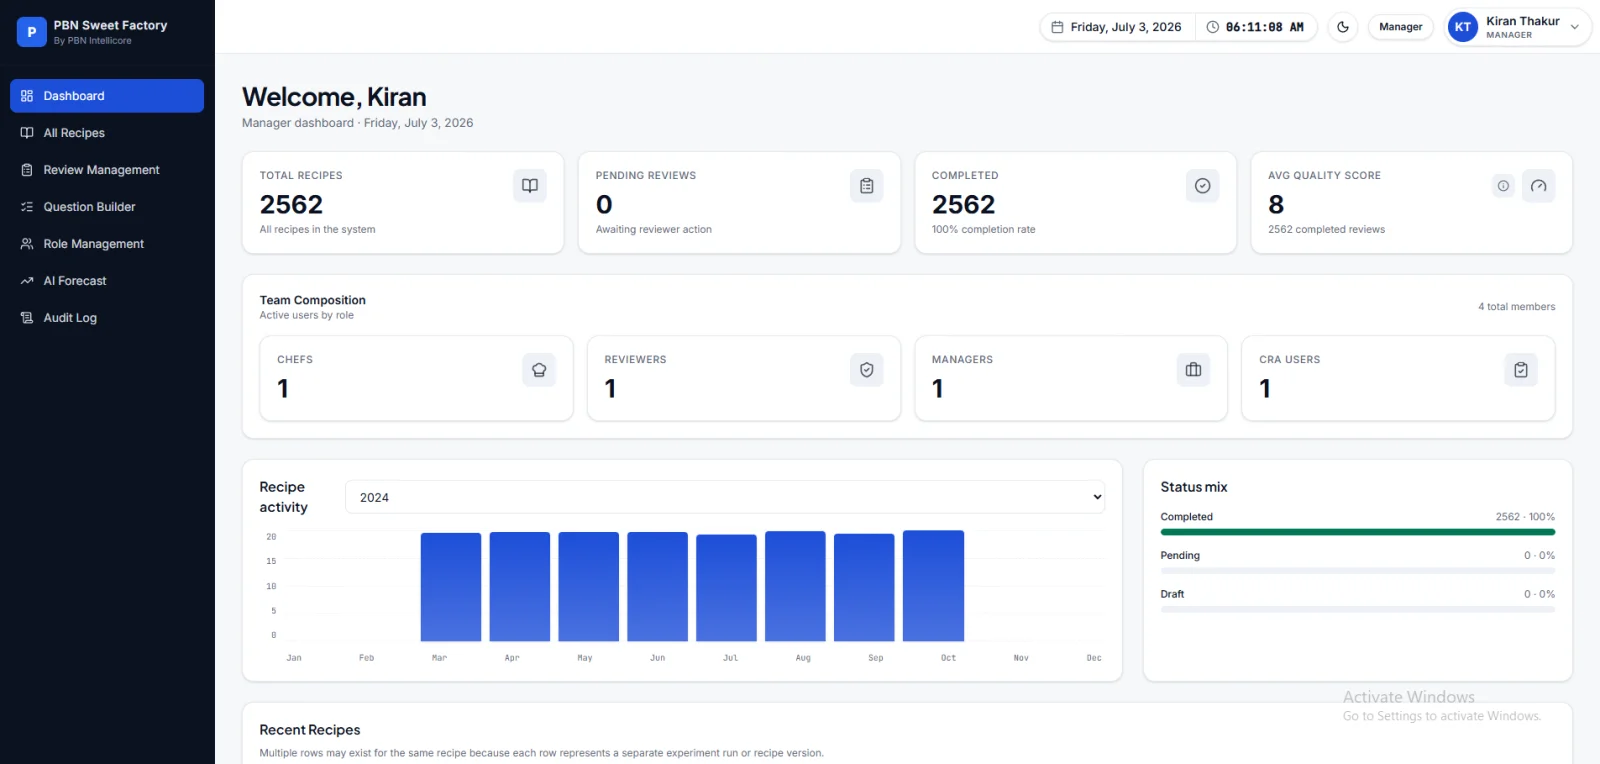Click the Review Management clipboard icon
The height and width of the screenshot is (764, 1600).
27,170
